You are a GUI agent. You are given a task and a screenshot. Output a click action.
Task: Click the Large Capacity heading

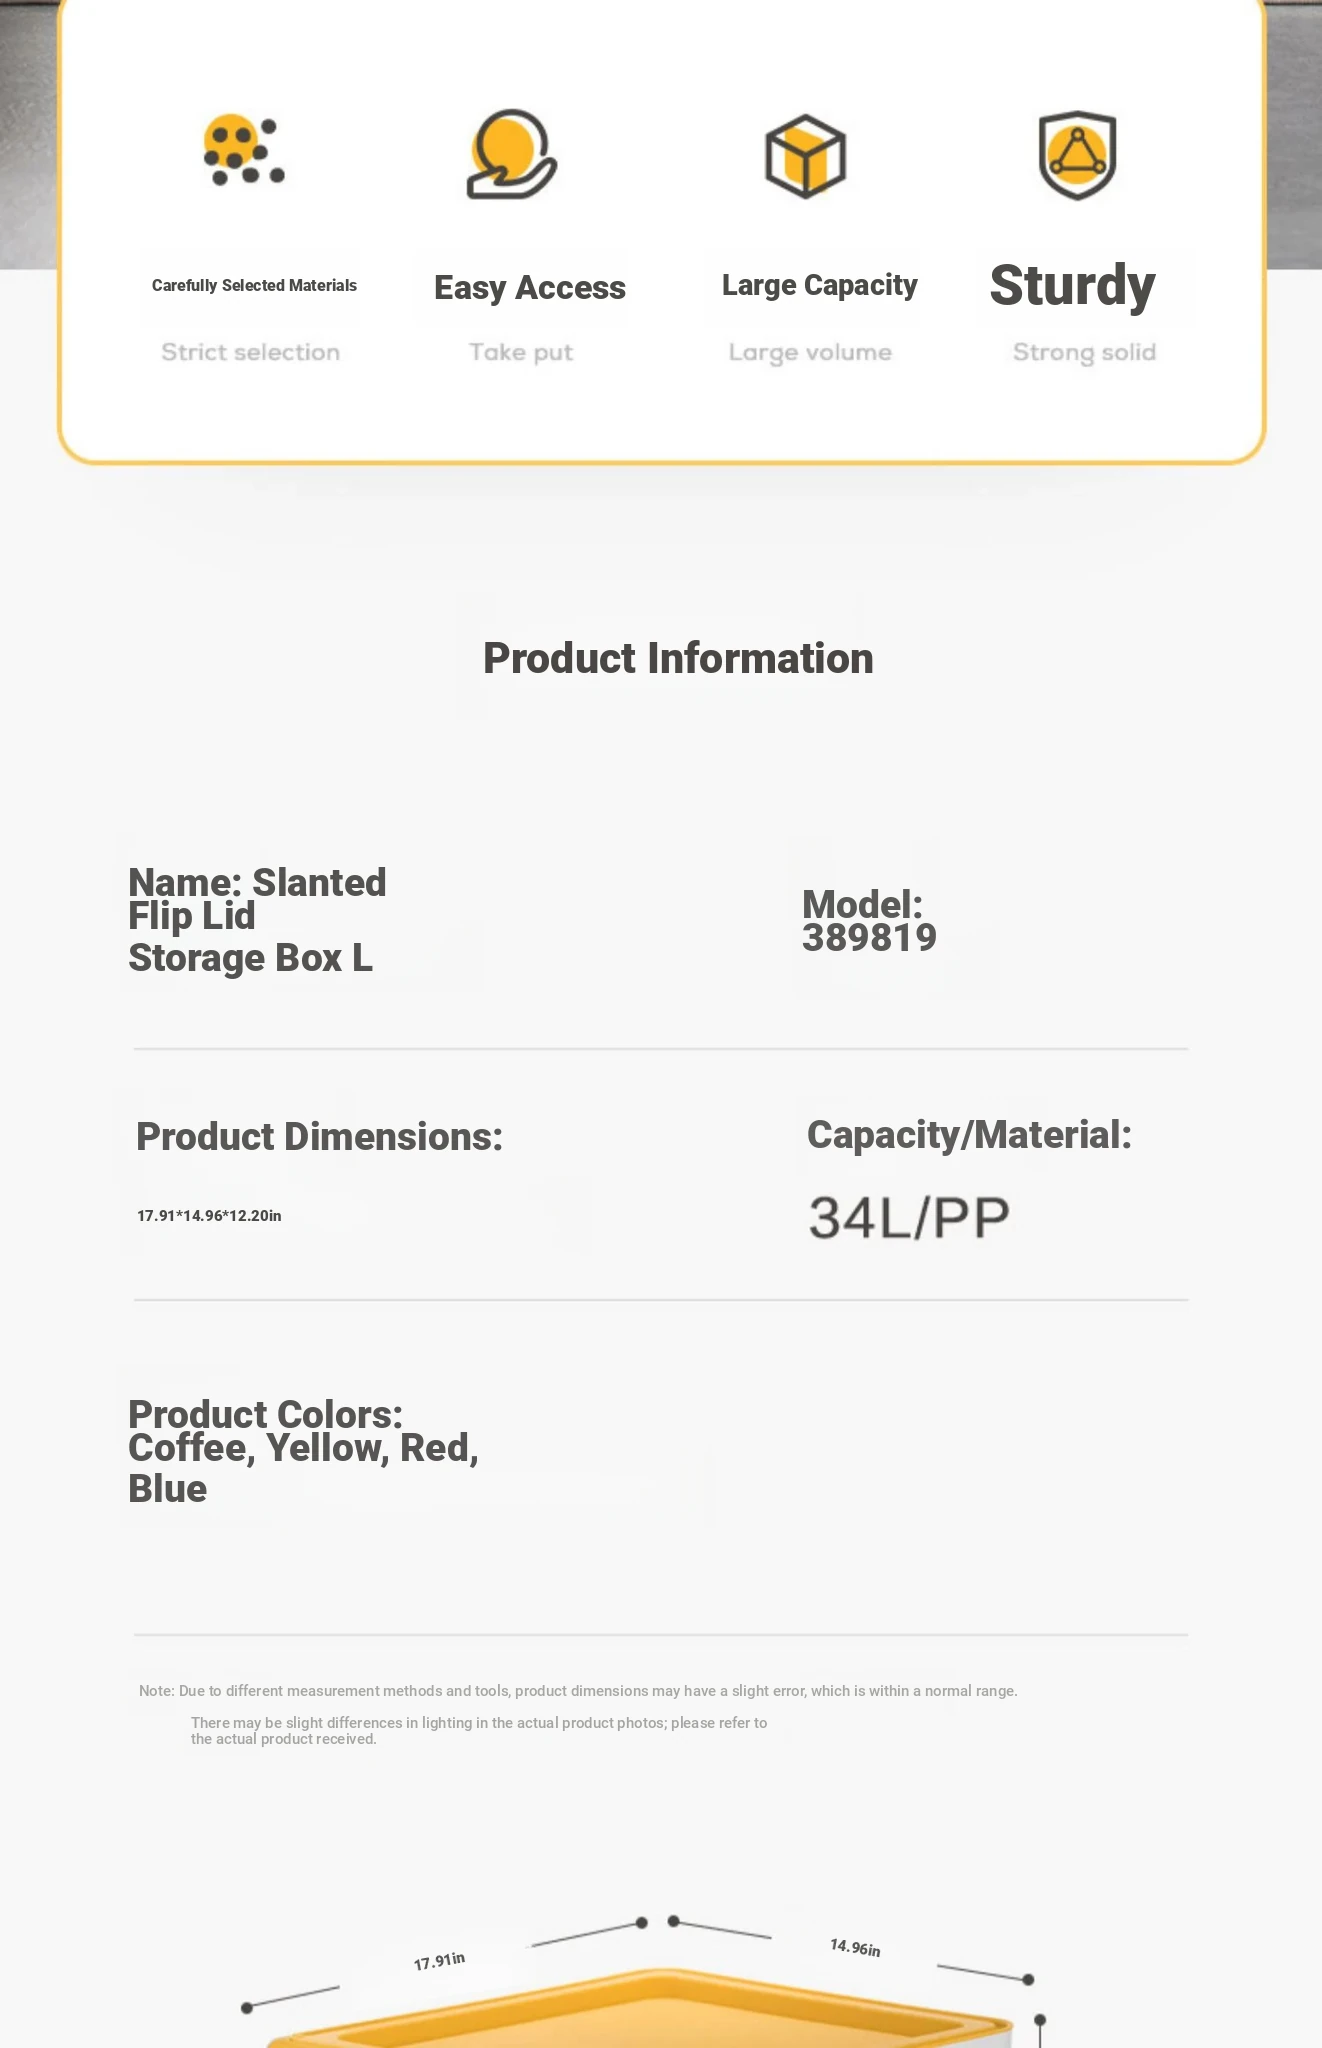click(820, 285)
